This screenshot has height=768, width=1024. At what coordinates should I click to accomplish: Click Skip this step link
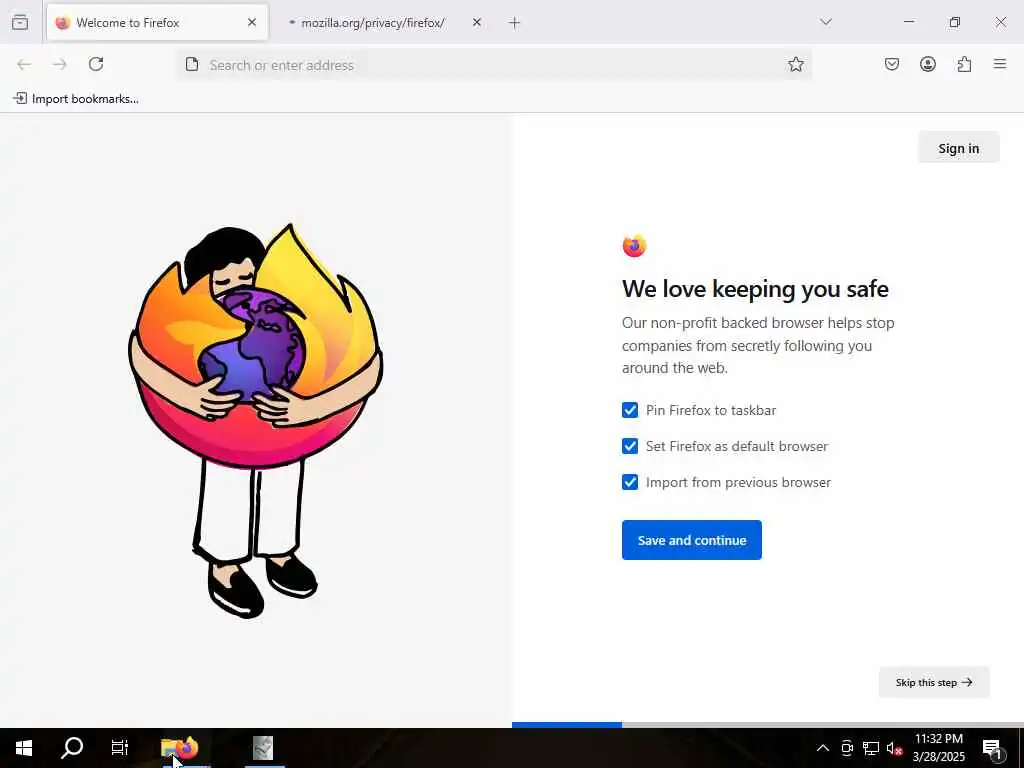click(934, 682)
